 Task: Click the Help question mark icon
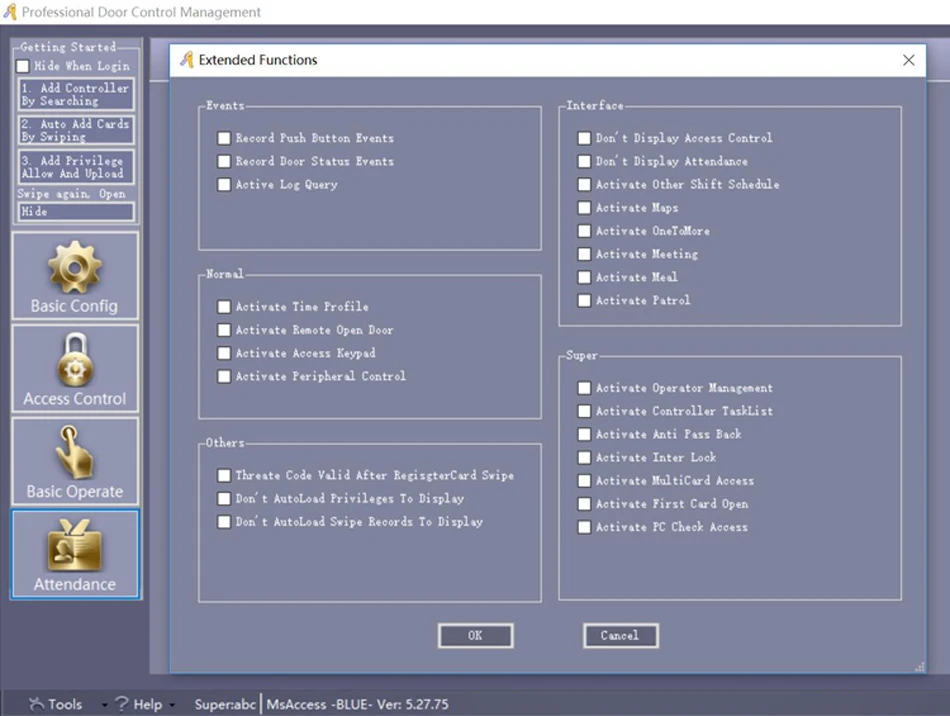click(122, 703)
